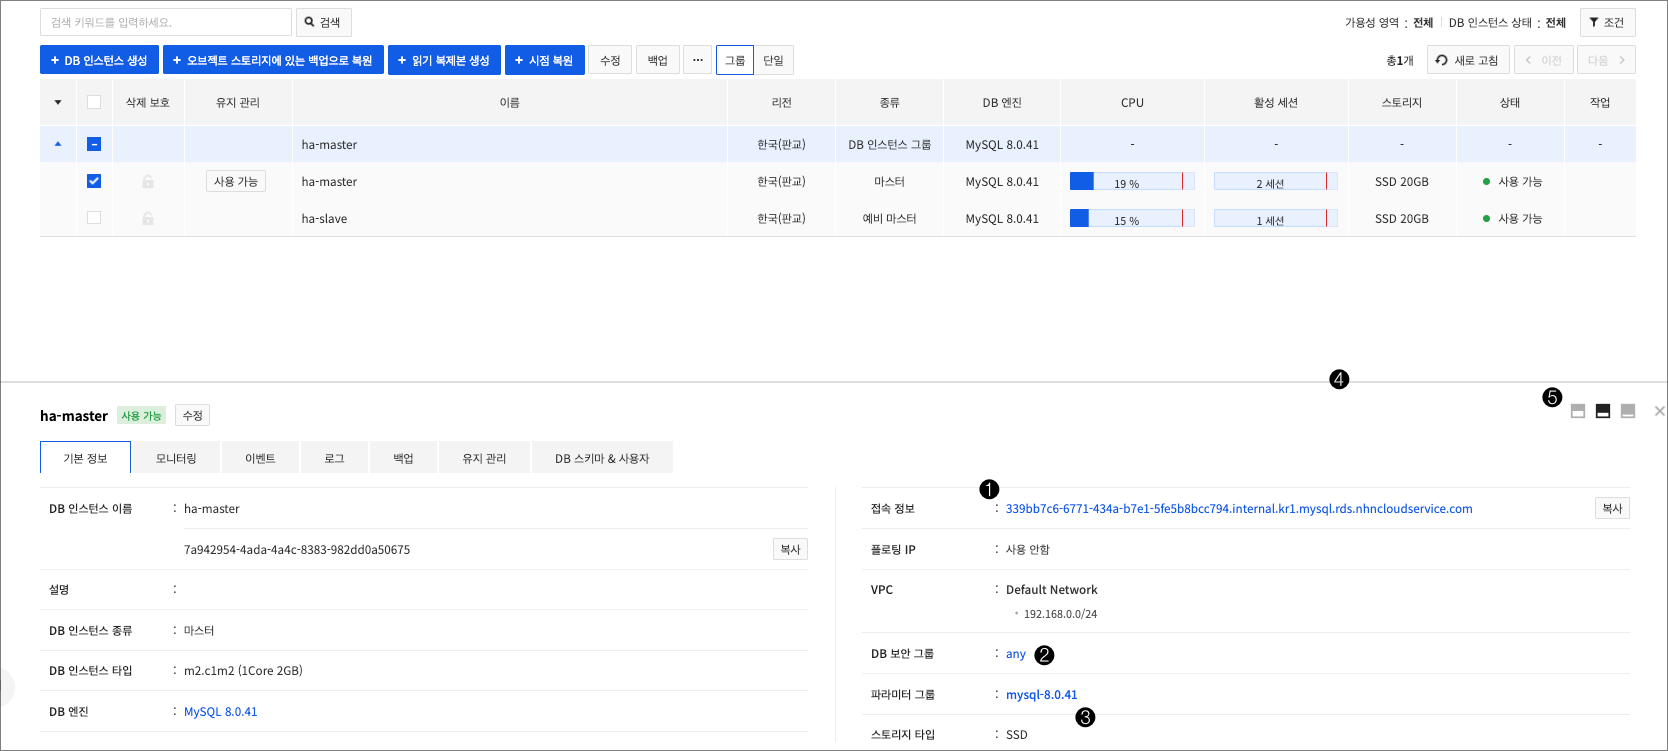The image size is (1668, 751).
Task: Click DB 인스턴스 생성 button
Action: pos(99,60)
